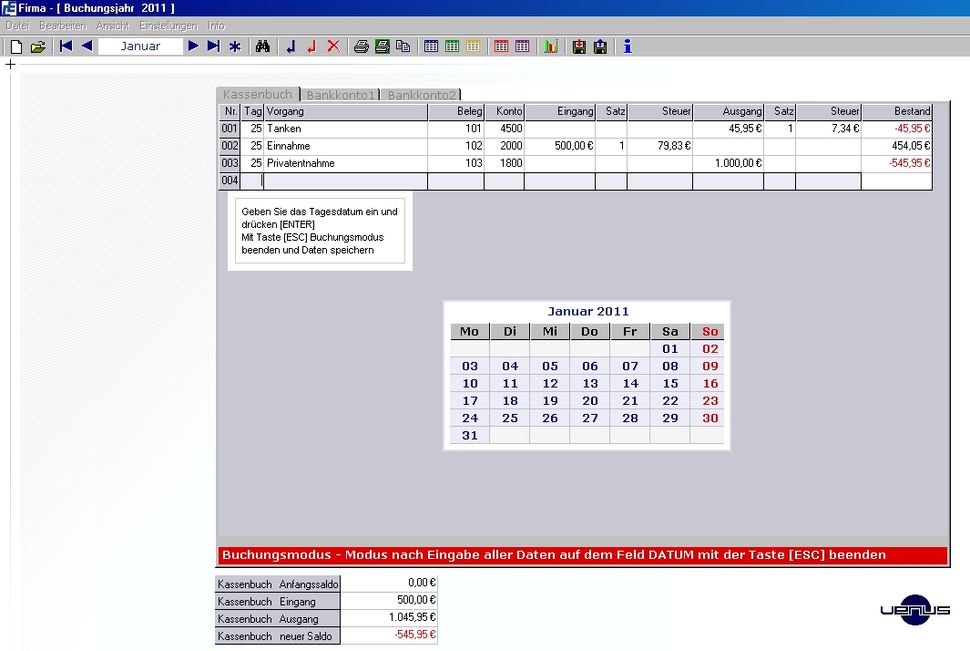
Task: Click the Eingang column header
Action: (x=560, y=111)
